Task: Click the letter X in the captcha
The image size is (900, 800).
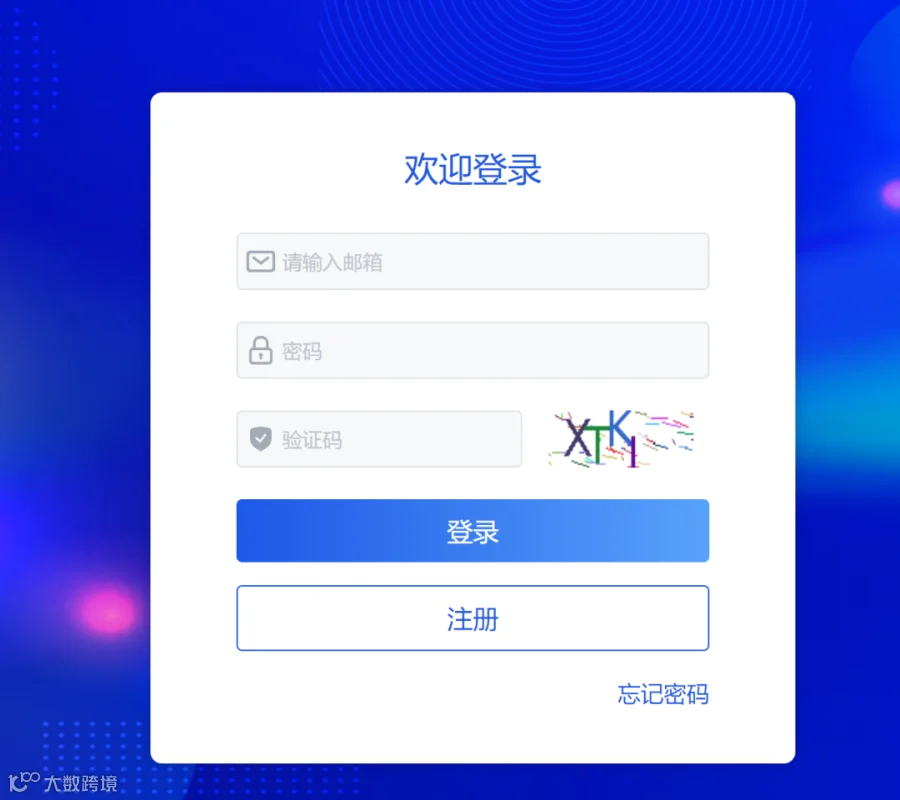Action: click(576, 438)
